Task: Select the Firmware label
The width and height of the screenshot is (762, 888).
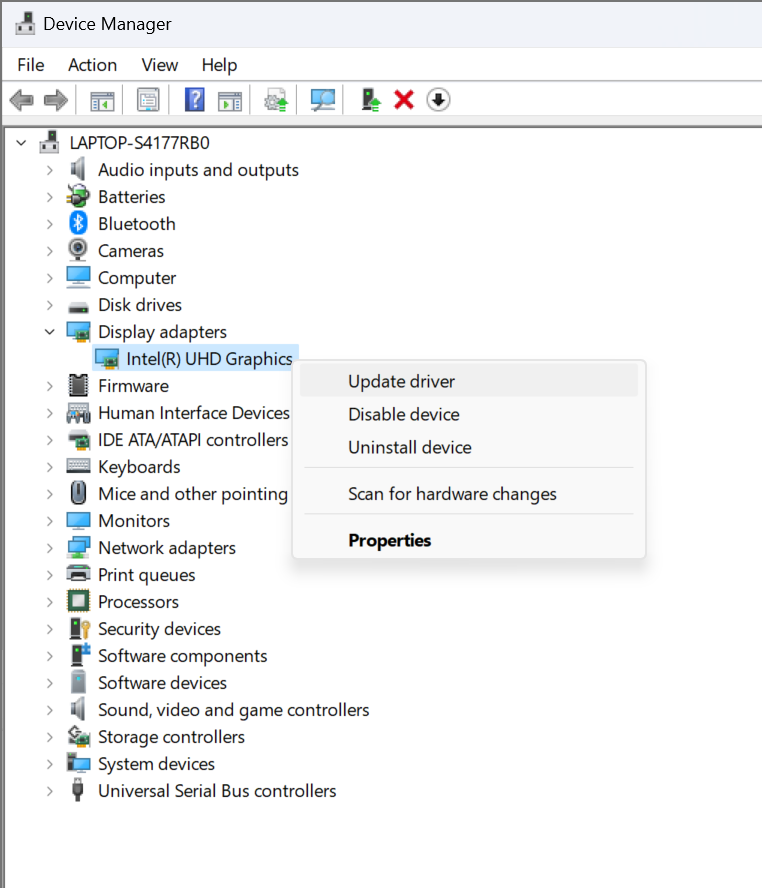Action: coord(133,386)
